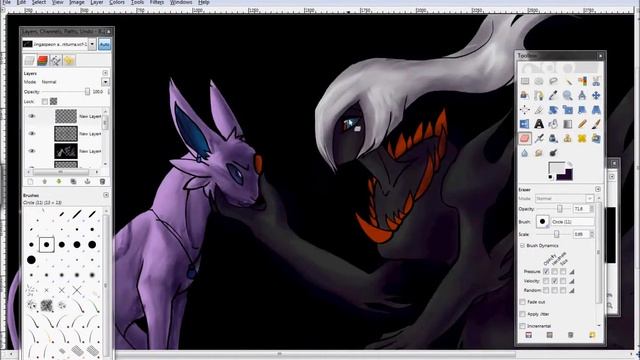Toggle the layer Lock alpha checkbox
Screen dimensions: 640x360
tap(53, 101)
